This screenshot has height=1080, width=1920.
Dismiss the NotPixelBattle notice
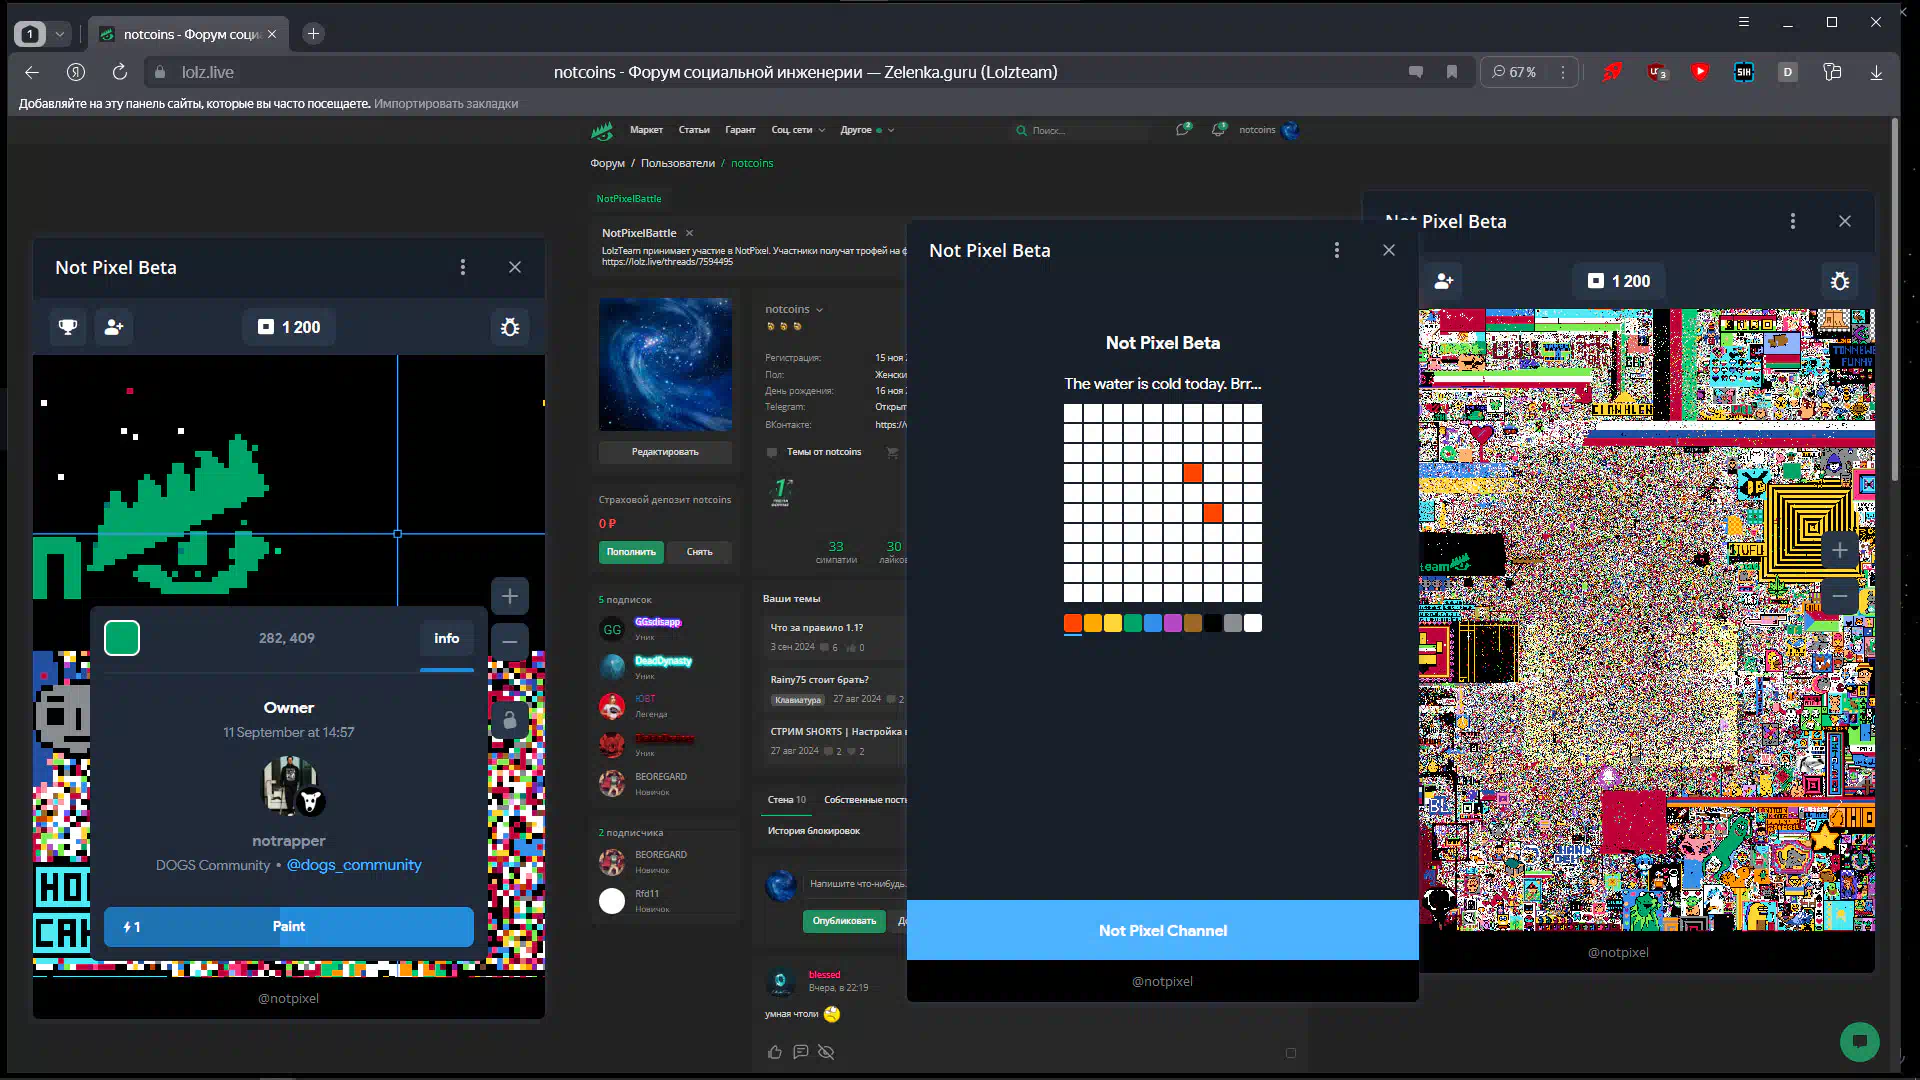[x=689, y=233]
